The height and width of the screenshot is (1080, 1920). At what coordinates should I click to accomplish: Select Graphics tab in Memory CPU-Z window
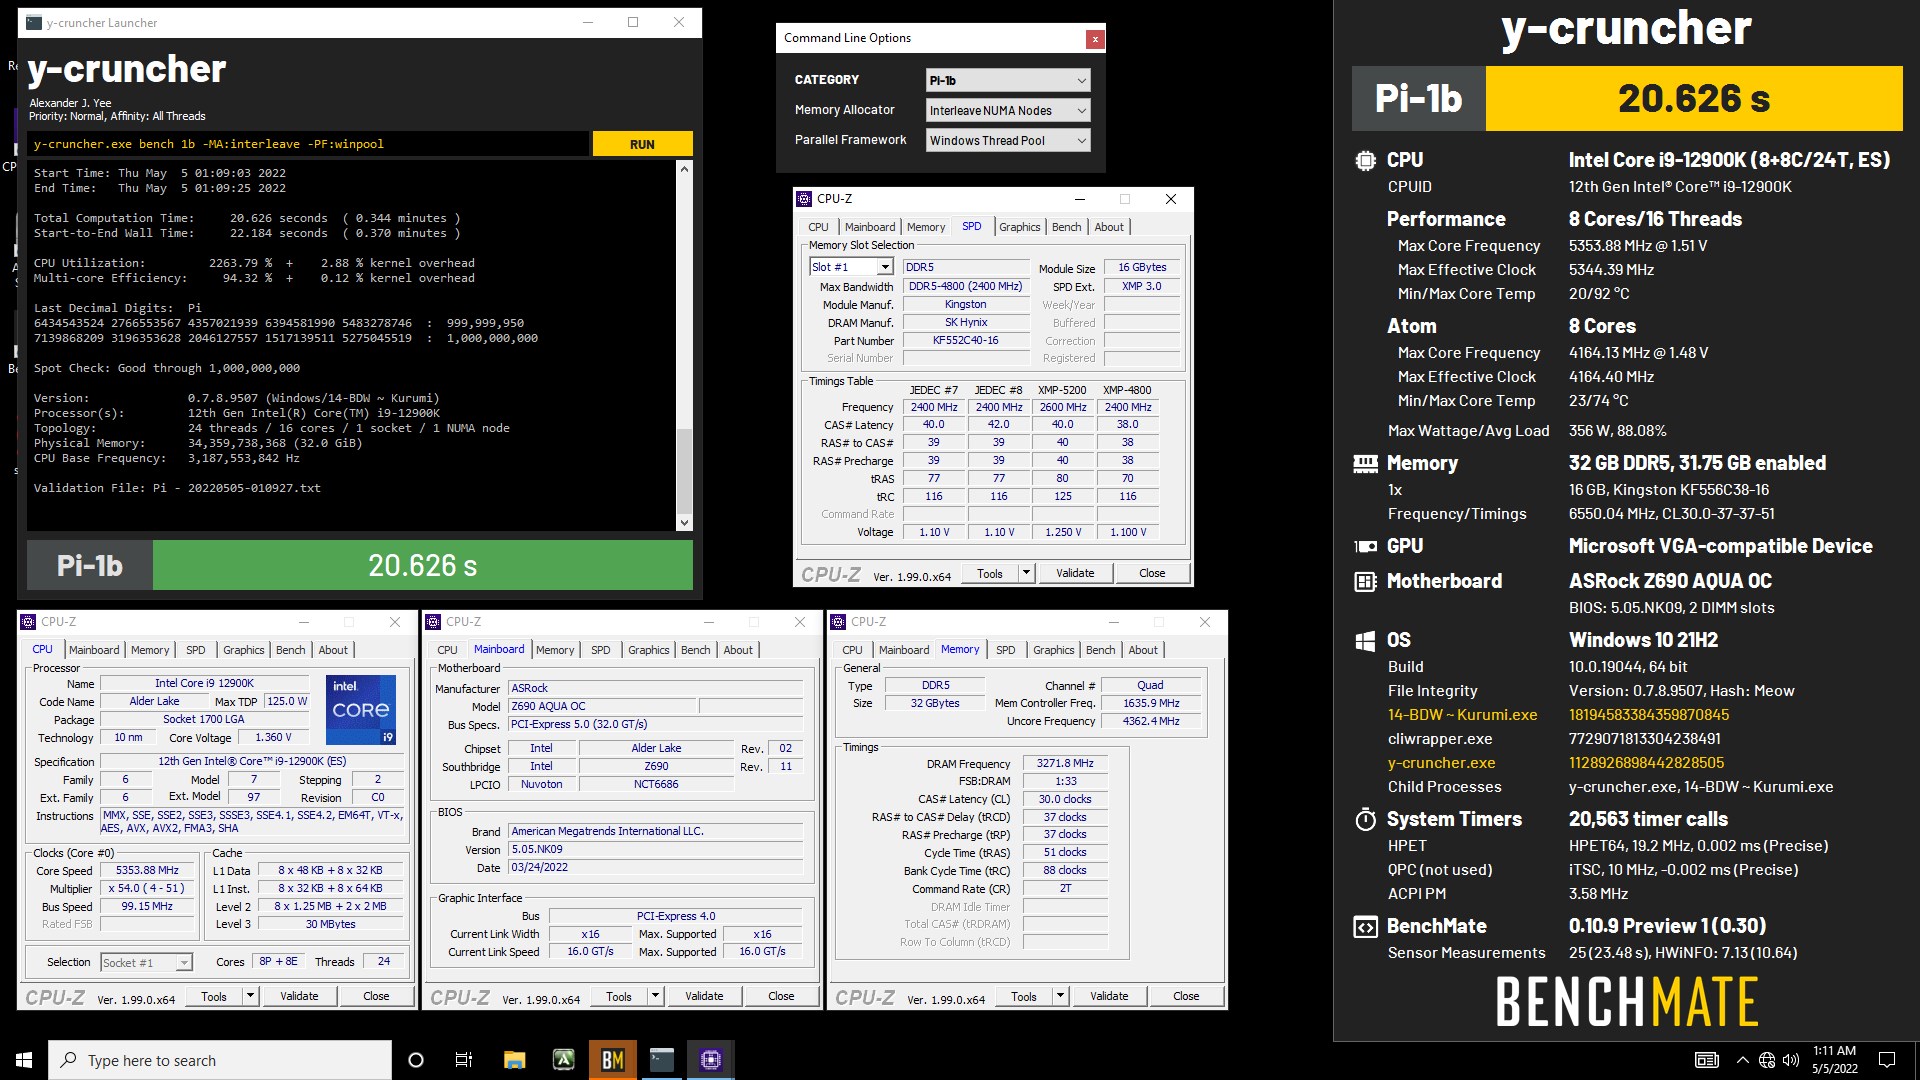[1053, 650]
